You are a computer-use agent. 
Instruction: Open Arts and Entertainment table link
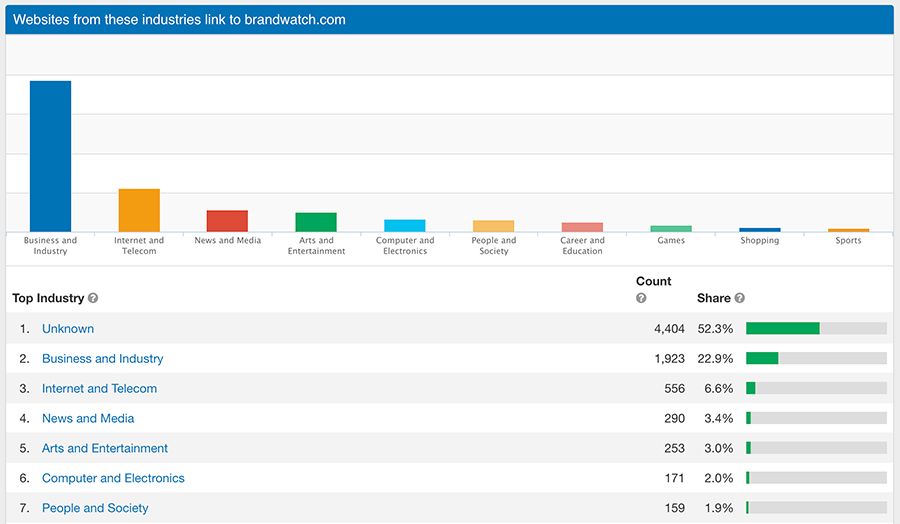(105, 448)
